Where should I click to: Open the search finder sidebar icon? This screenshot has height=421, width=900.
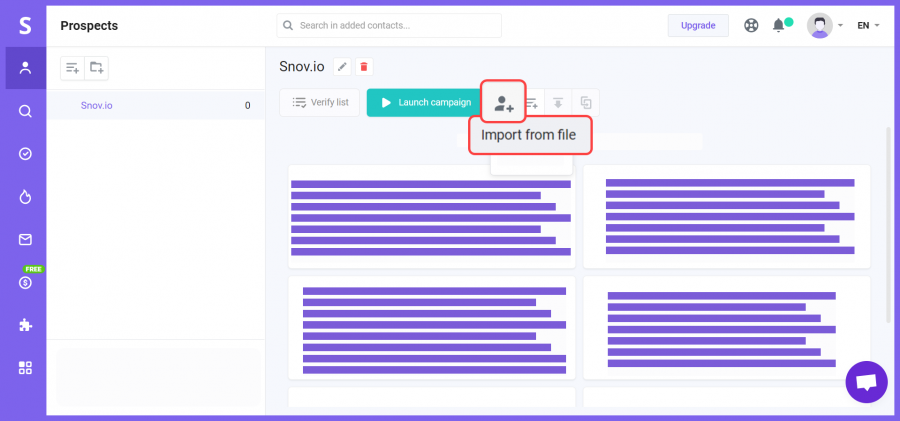tap(25, 111)
